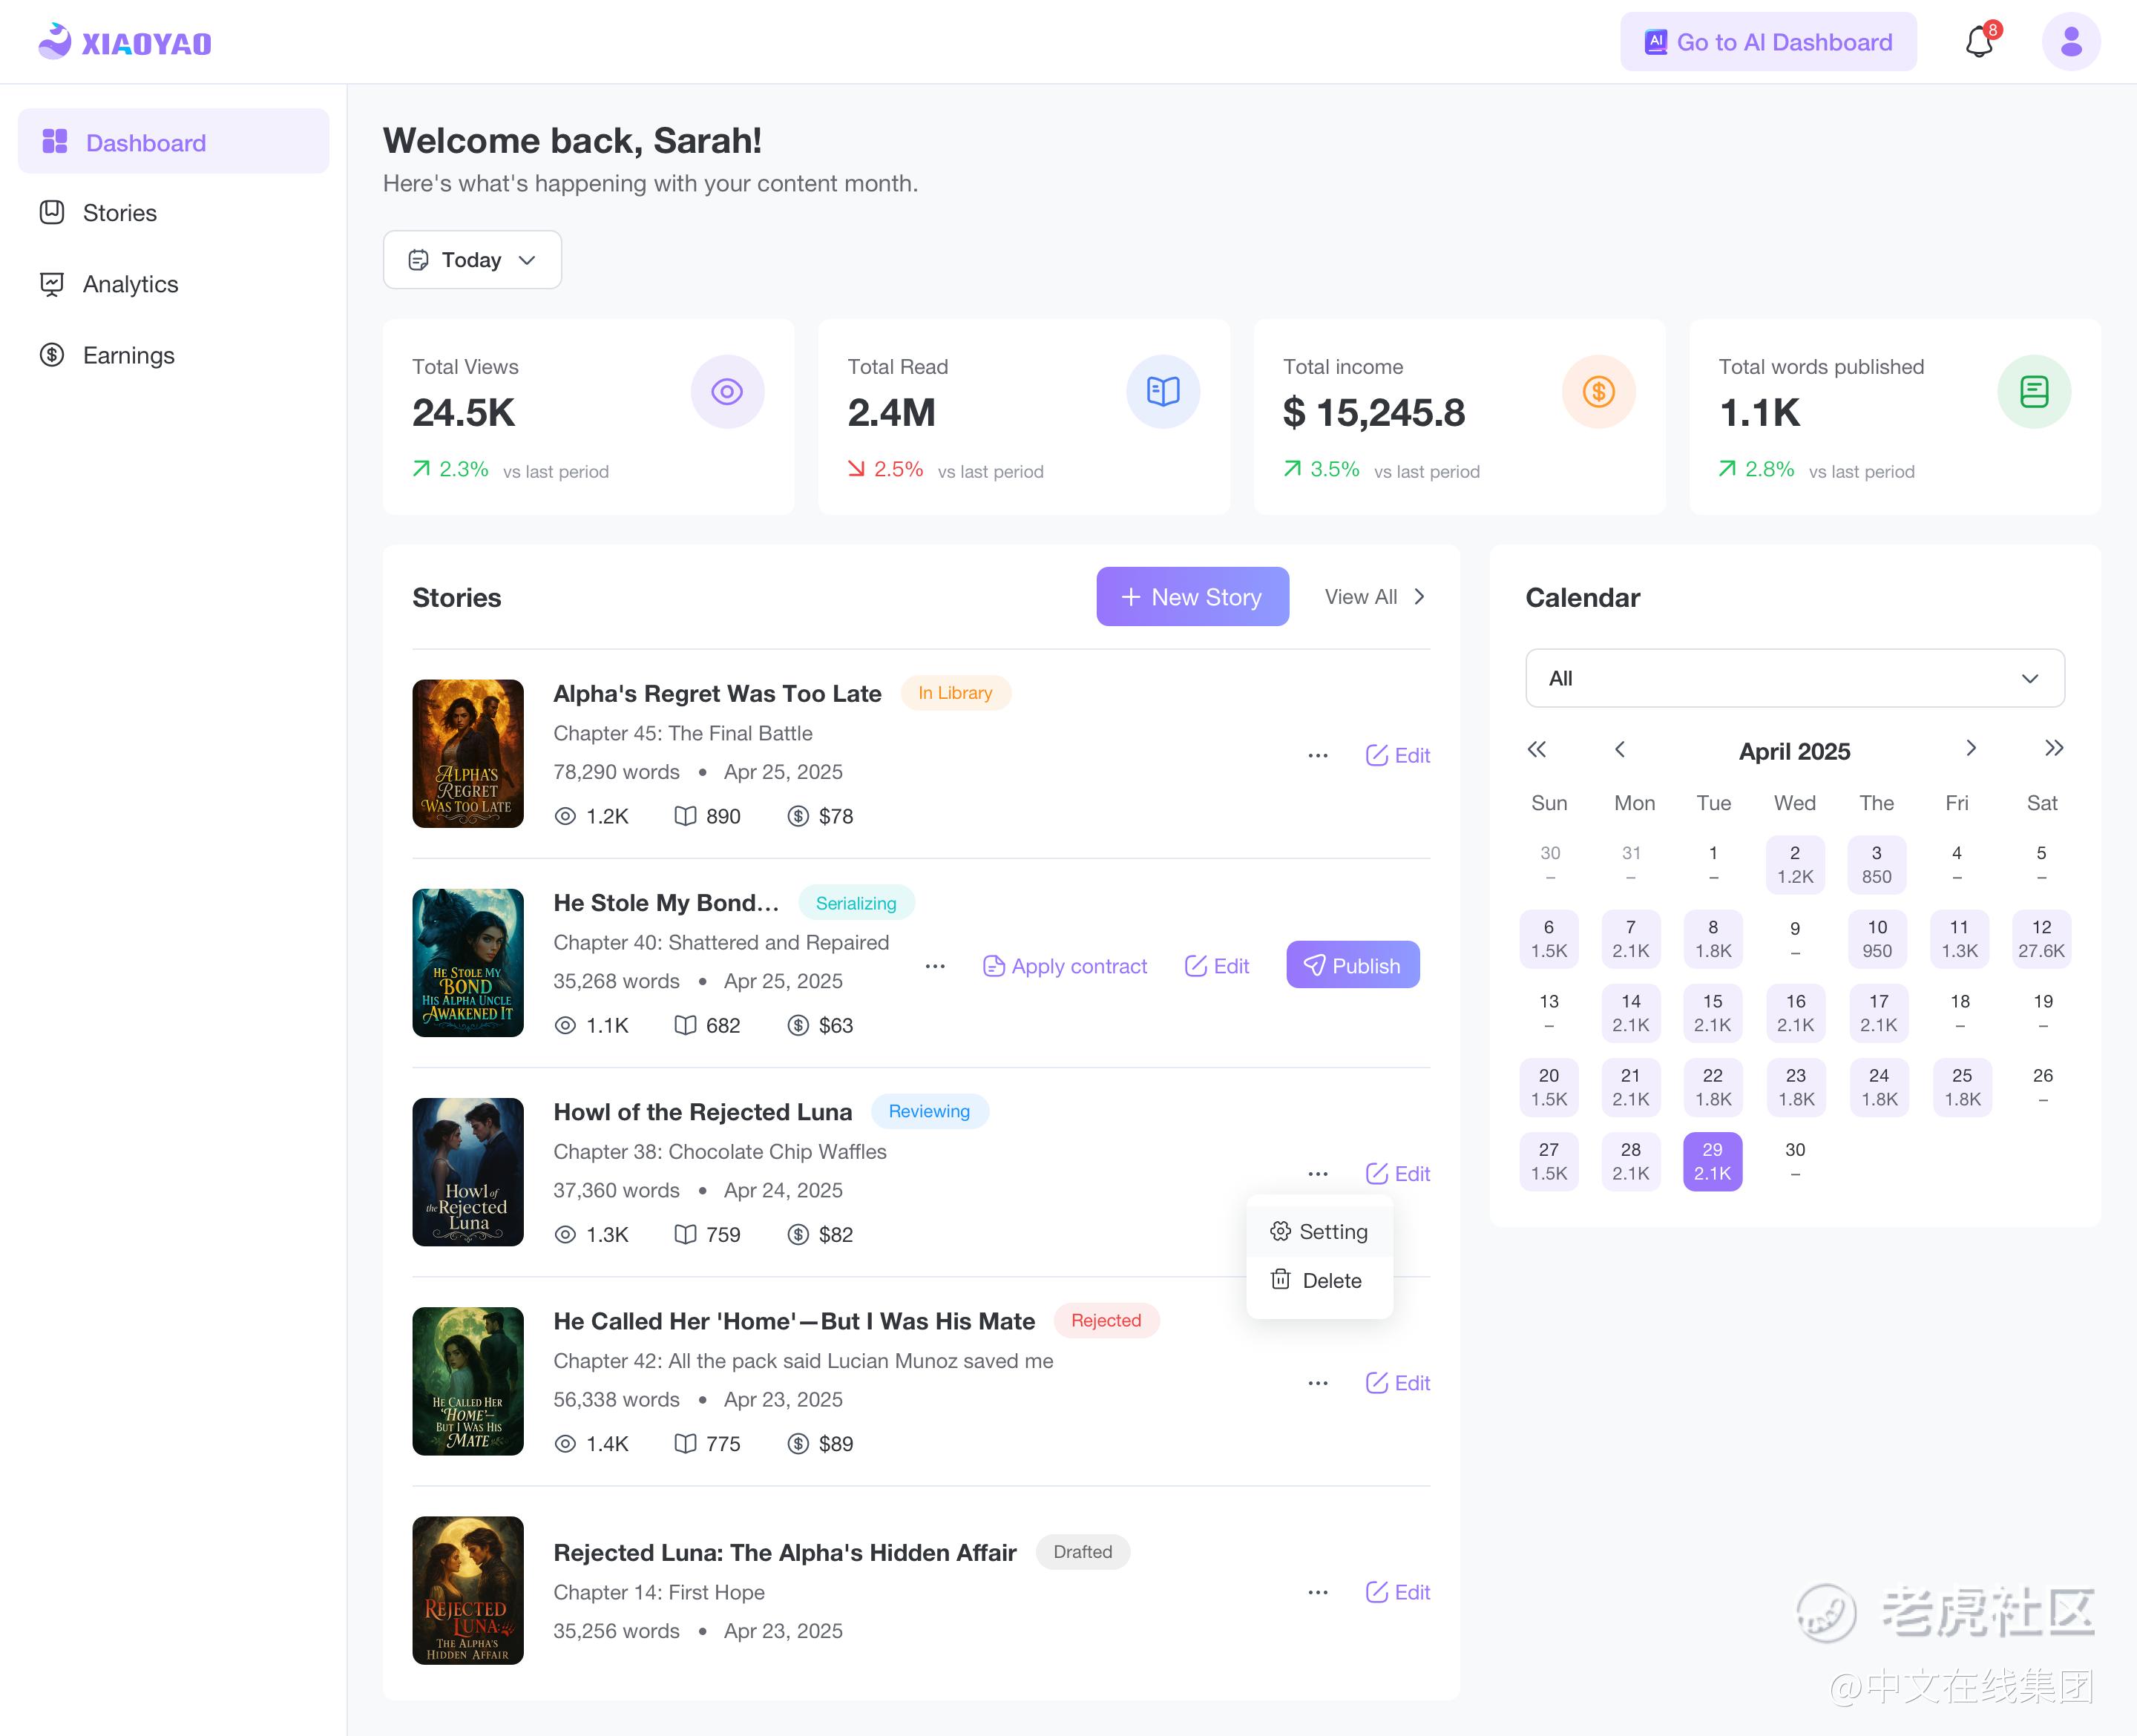
Task: Click Apply contract link
Action: point(1065,966)
